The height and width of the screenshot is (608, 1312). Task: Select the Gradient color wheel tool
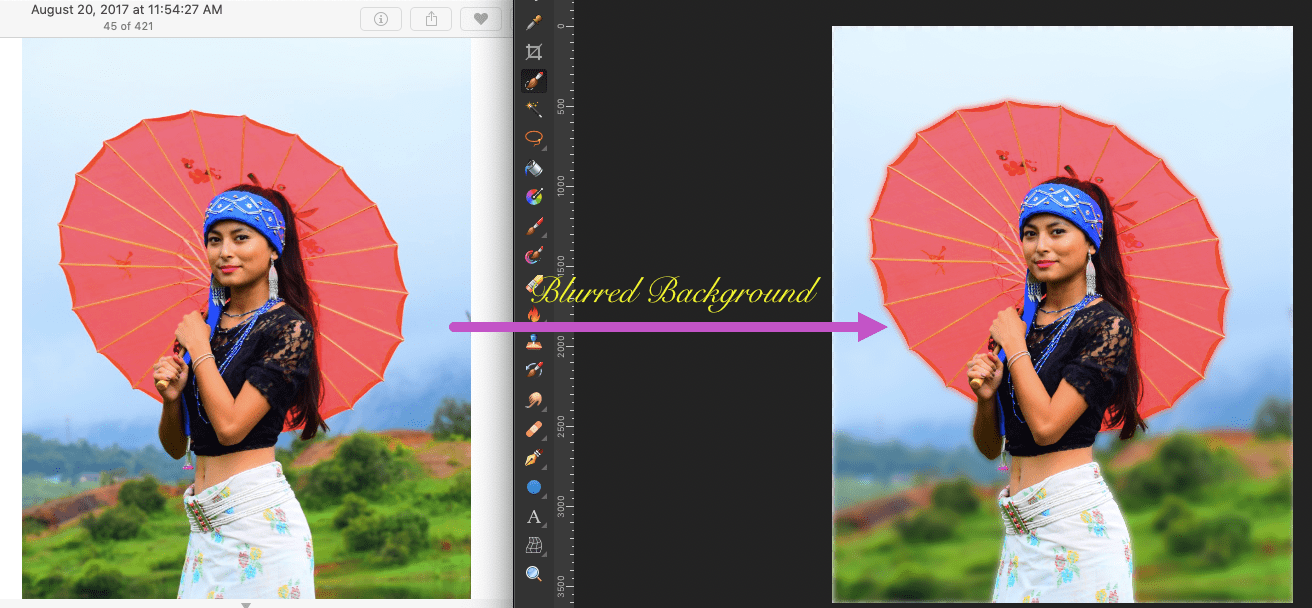point(534,197)
